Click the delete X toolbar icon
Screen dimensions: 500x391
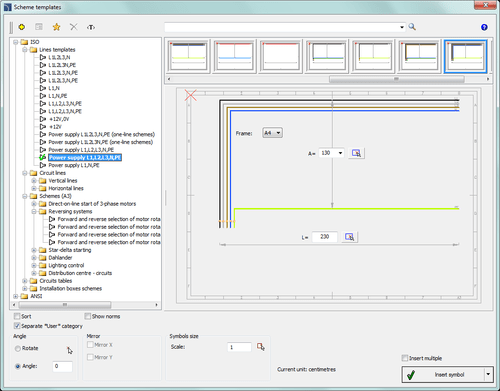click(74, 27)
